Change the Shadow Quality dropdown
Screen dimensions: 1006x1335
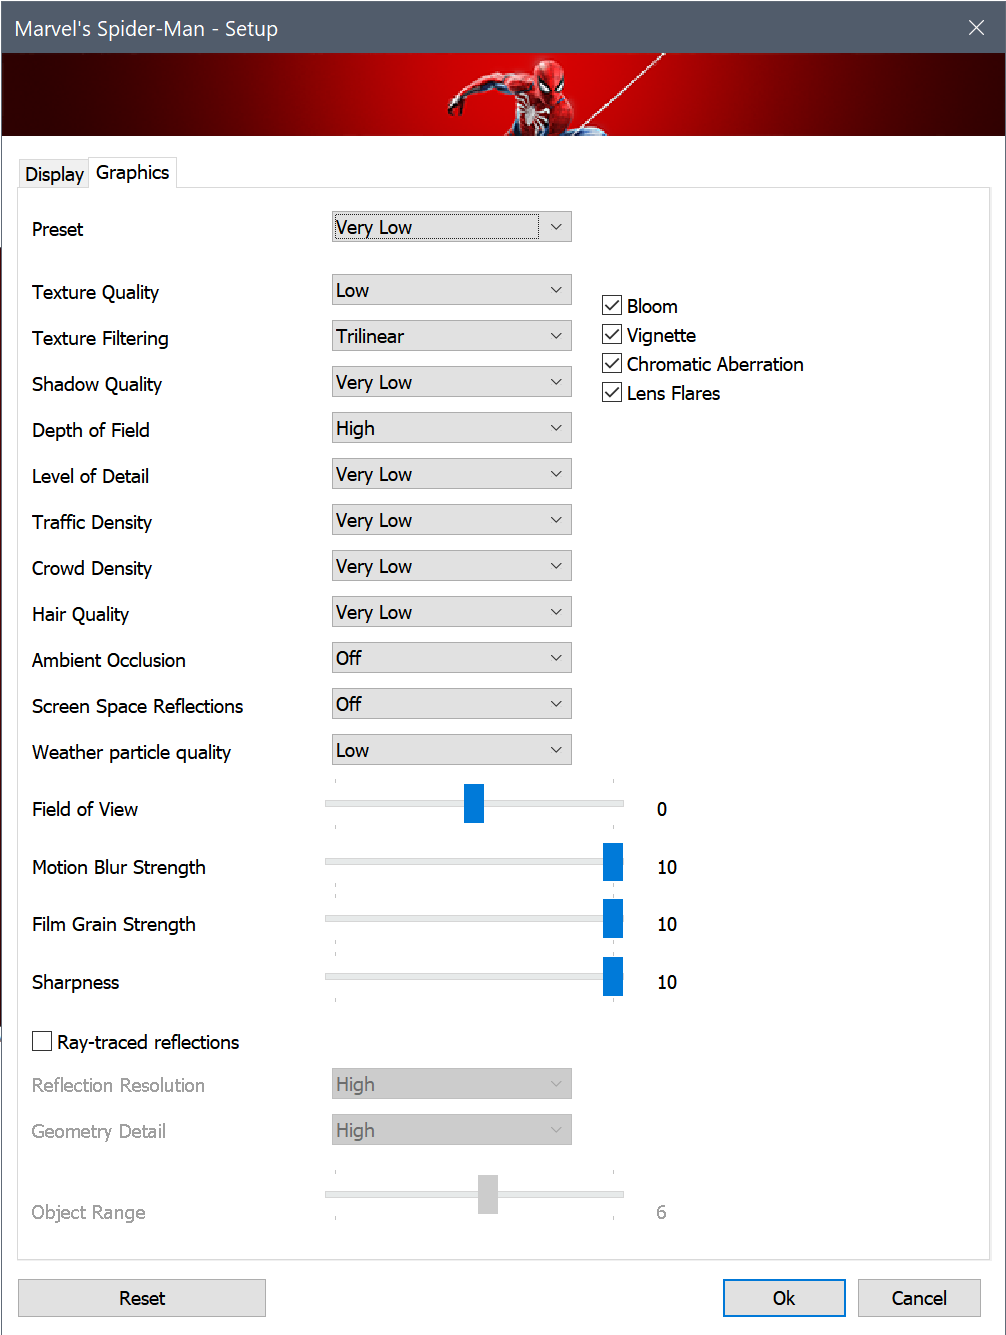[x=452, y=382]
